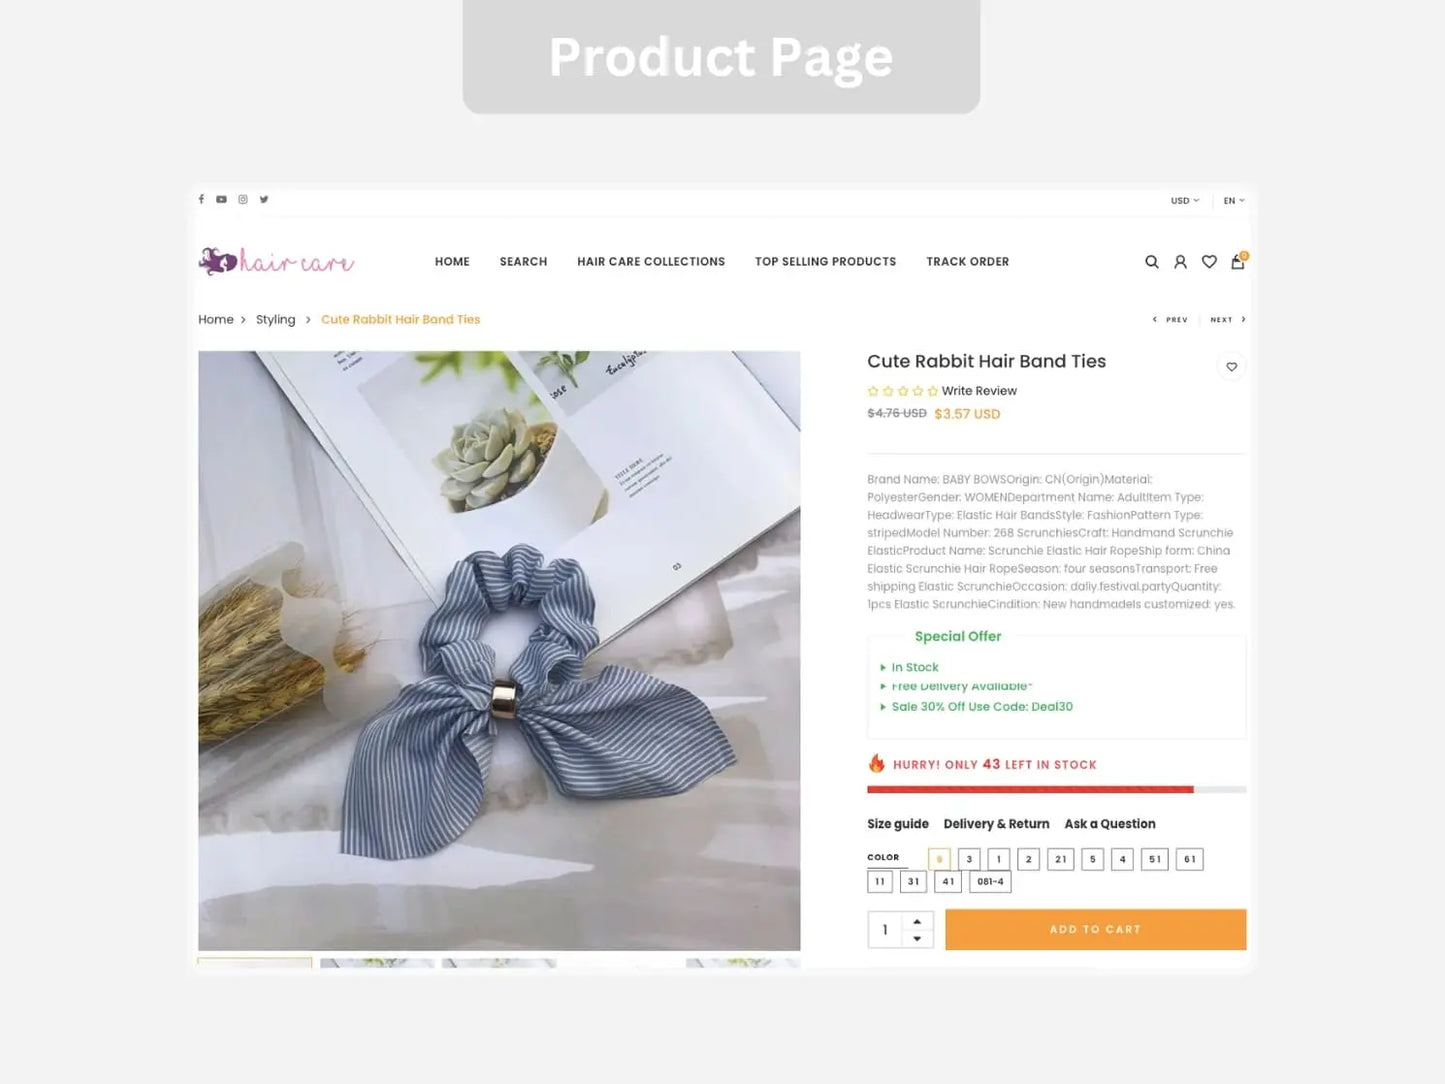Go to Track Order menu item

tap(968, 262)
